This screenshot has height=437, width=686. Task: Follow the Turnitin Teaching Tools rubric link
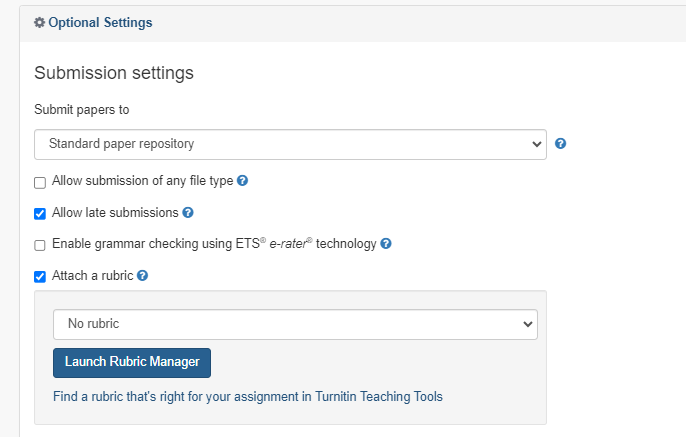(248, 396)
